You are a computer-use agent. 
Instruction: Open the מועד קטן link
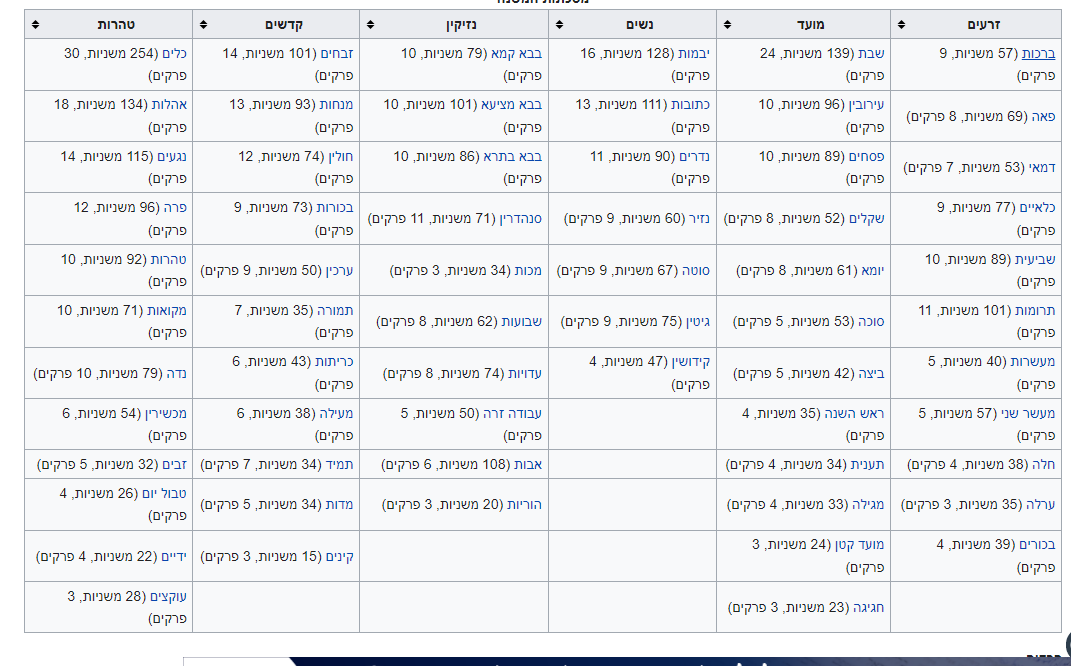[x=859, y=544]
